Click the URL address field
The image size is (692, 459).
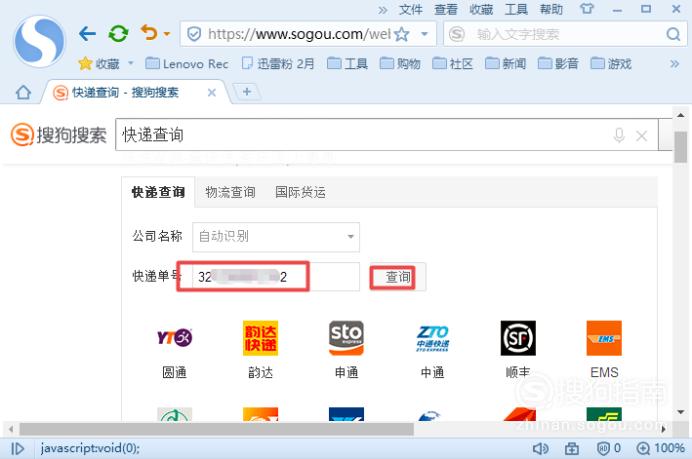[299, 34]
